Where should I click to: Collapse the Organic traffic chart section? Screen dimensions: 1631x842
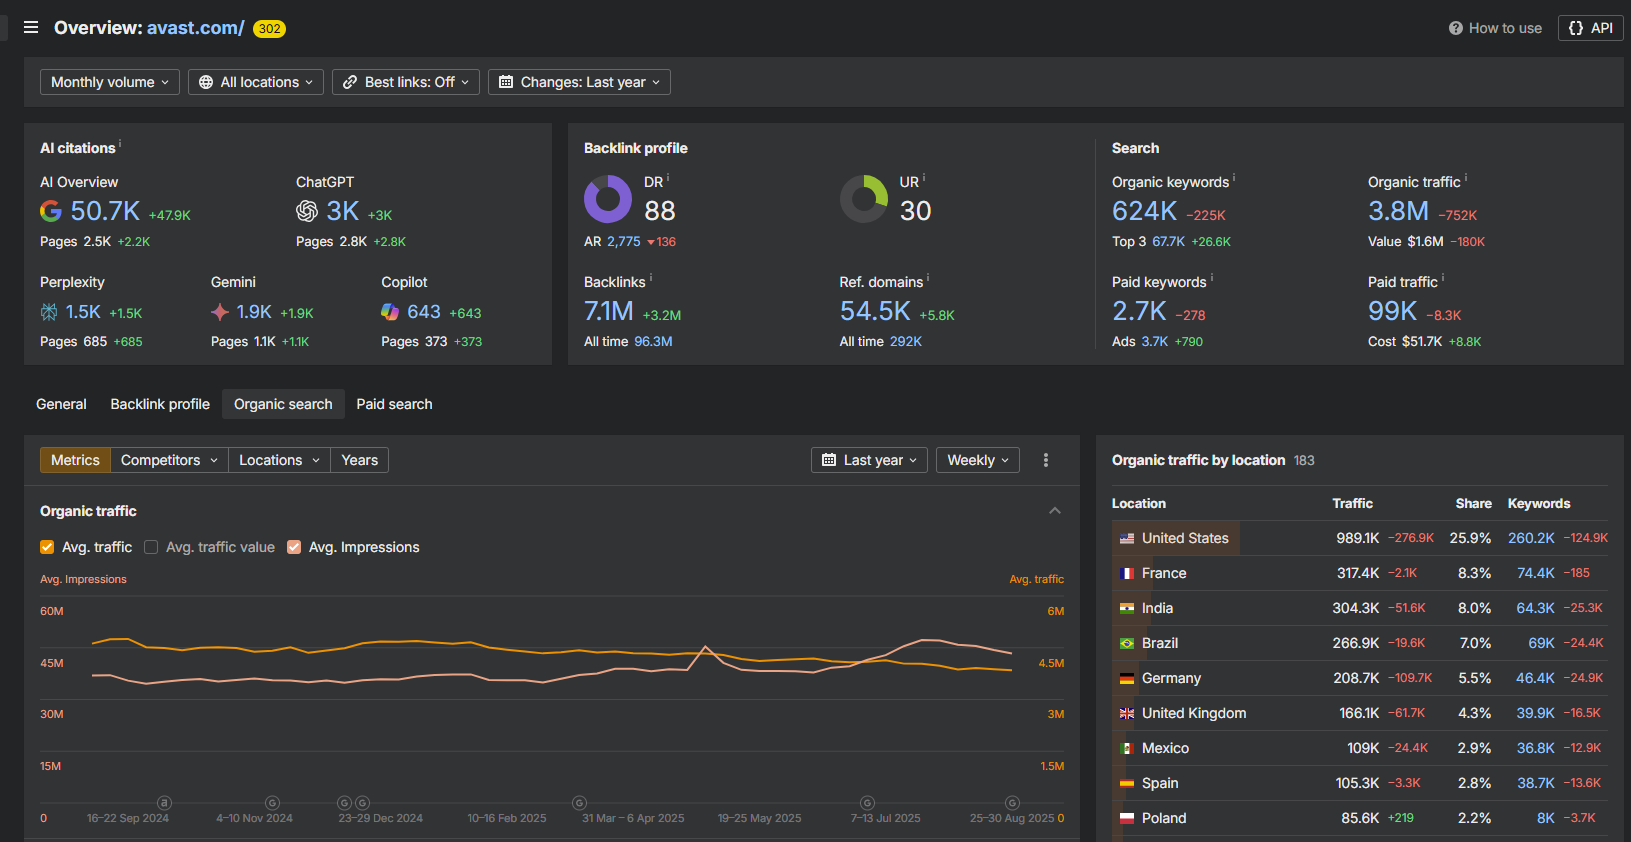tap(1055, 511)
